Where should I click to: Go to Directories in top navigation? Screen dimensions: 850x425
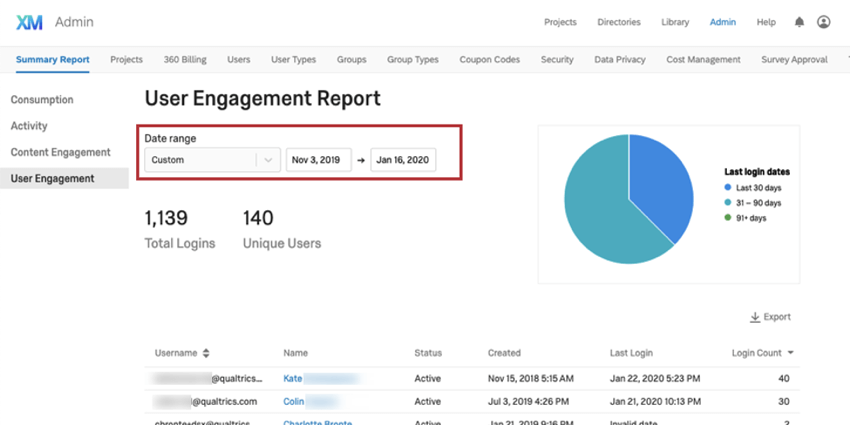point(619,22)
